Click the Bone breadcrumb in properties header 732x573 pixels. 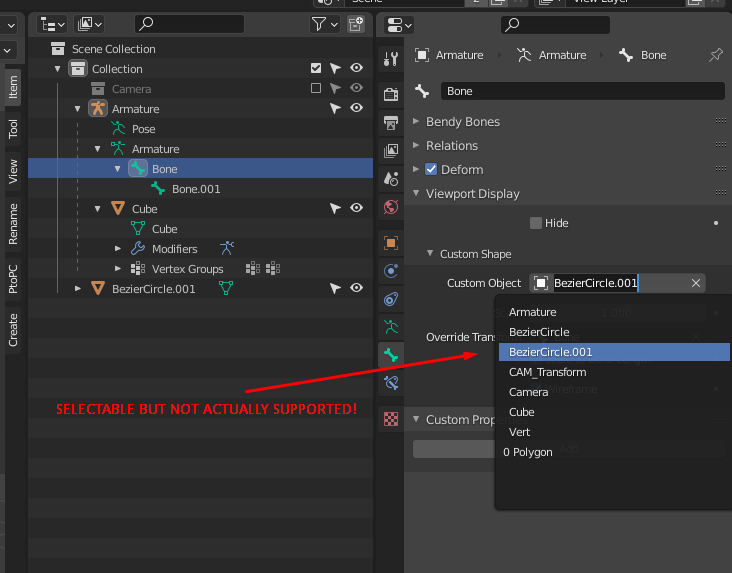[x=642, y=55]
